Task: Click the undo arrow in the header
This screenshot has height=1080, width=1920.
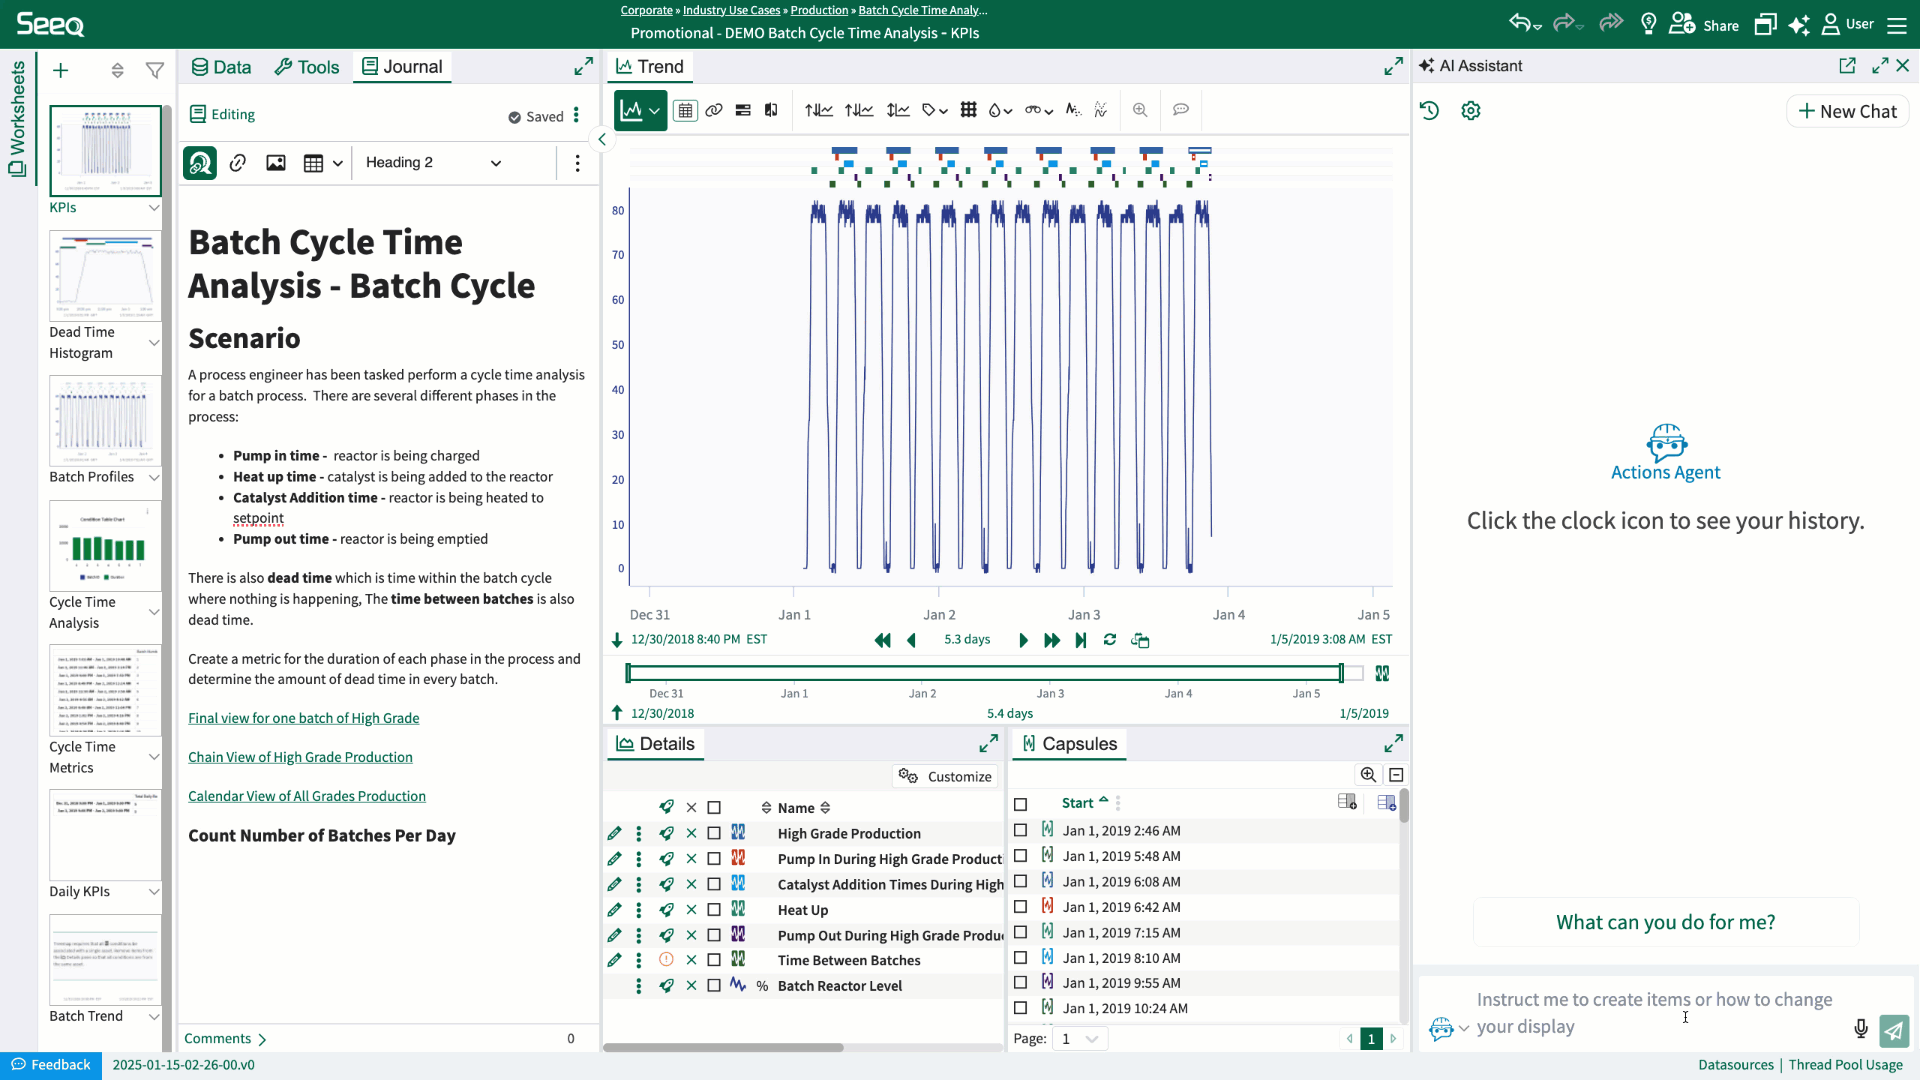Action: coord(1520,24)
